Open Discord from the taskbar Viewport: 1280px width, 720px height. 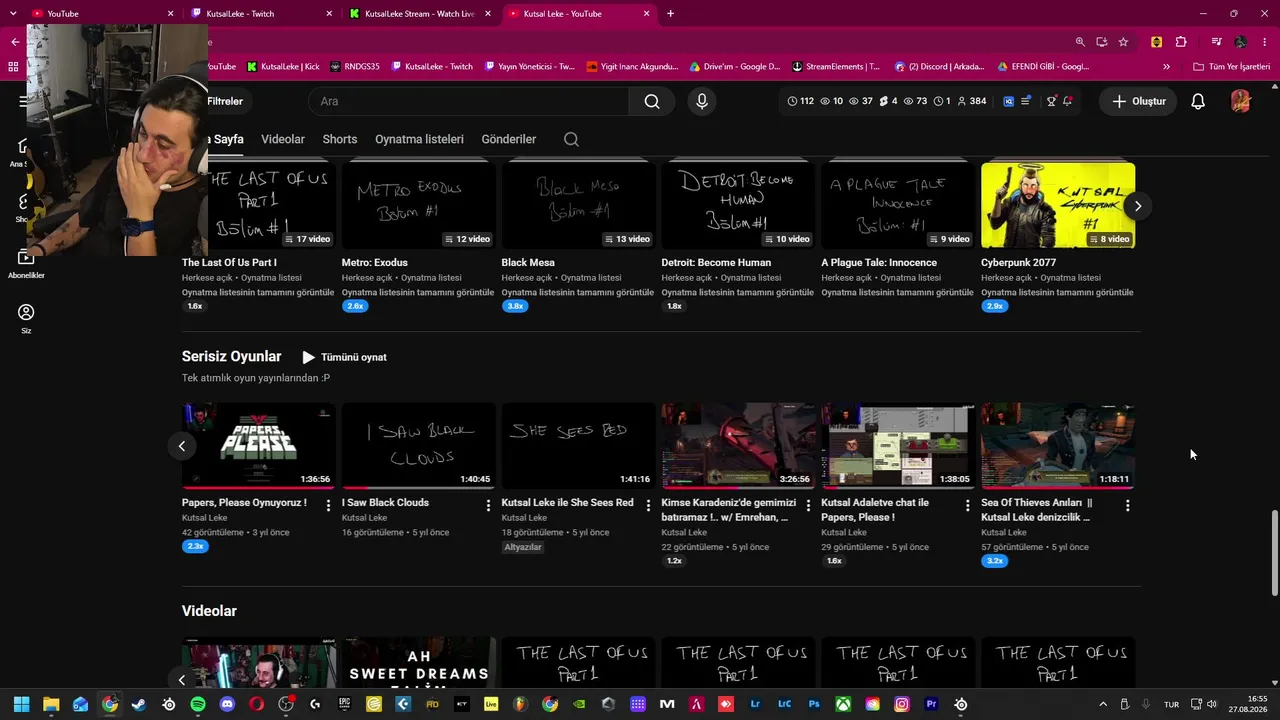[227, 704]
